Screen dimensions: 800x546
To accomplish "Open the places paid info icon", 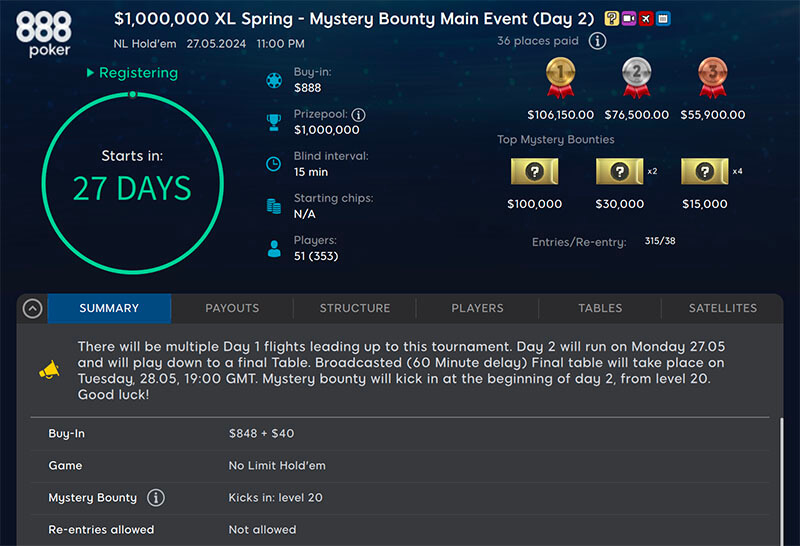I will (x=597, y=41).
